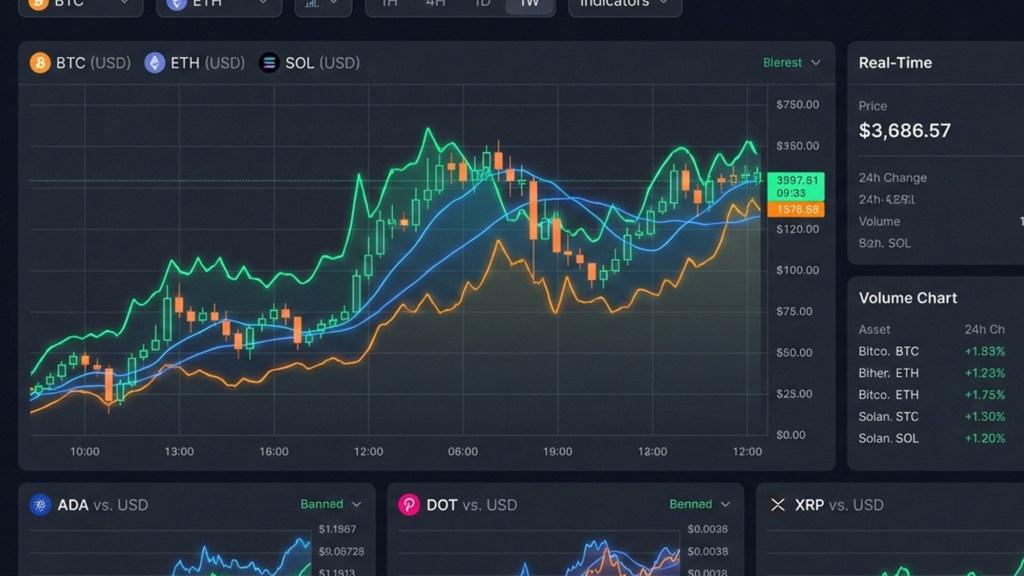Click the Cardano ADA coin icon
Image resolution: width=1024 pixels, height=576 pixels.
click(40, 505)
